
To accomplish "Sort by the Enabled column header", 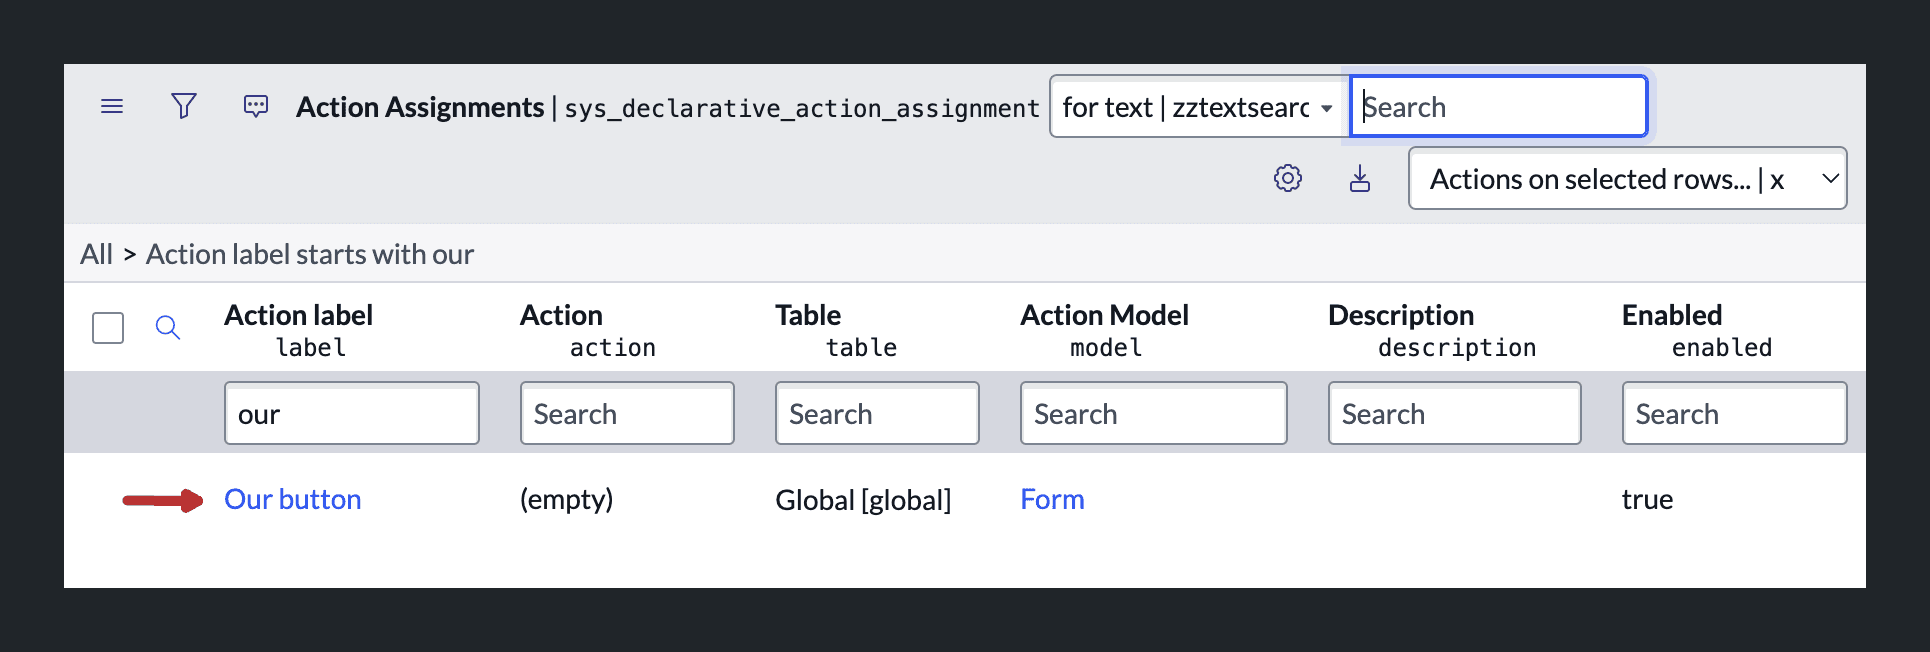I will 1672,315.
